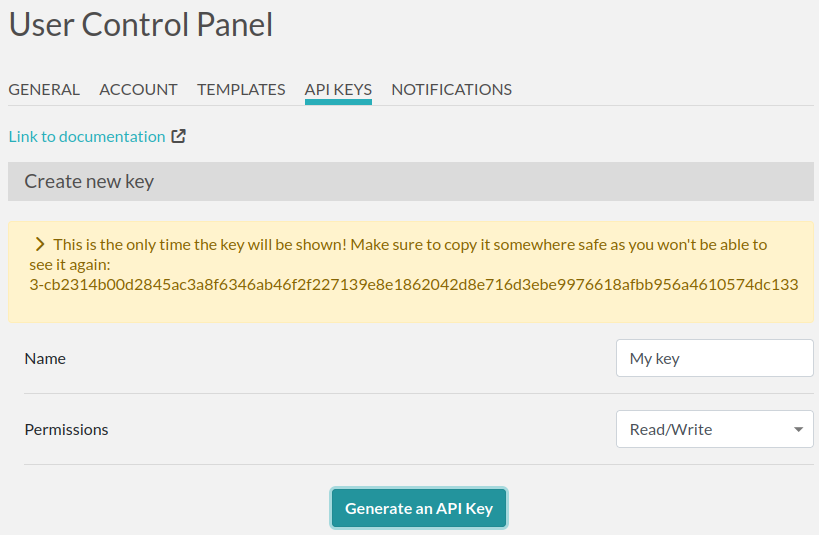Image resolution: width=819 pixels, height=535 pixels.
Task: Click the 'see it again:' warning line
Action: pos(70,265)
